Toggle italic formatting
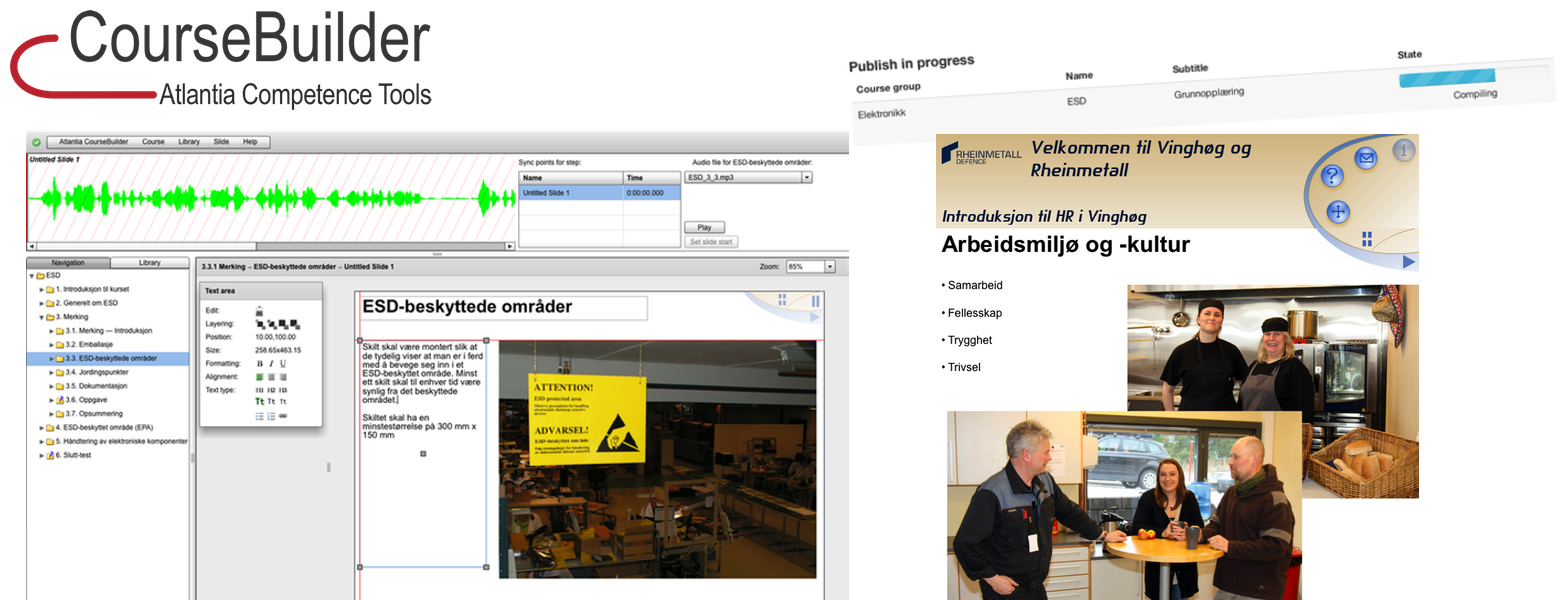 click(x=271, y=363)
